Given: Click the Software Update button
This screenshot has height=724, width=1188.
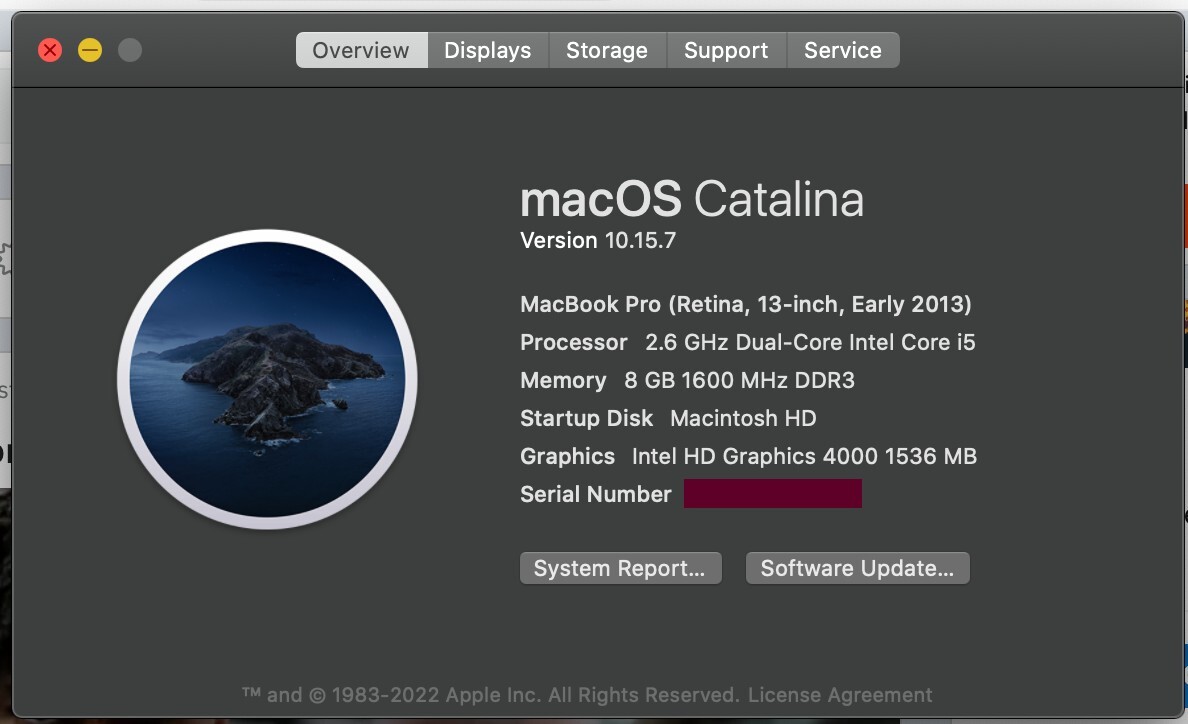Looking at the screenshot, I should (x=857, y=568).
